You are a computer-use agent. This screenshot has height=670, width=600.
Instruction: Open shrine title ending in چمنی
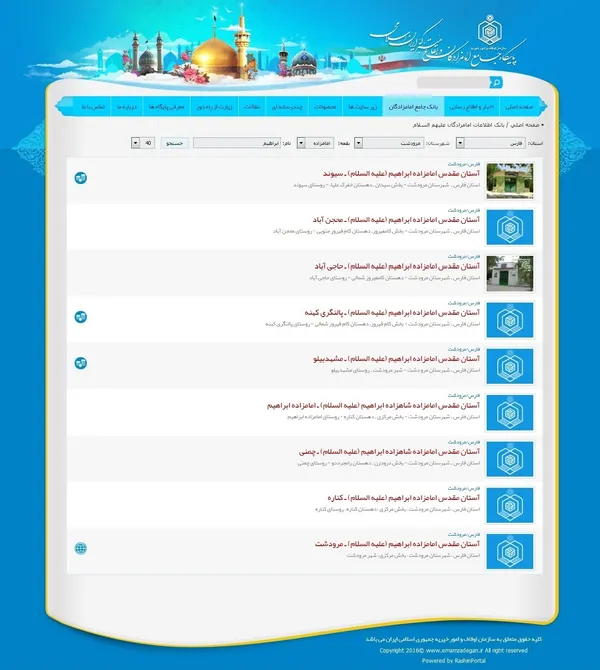coord(389,451)
